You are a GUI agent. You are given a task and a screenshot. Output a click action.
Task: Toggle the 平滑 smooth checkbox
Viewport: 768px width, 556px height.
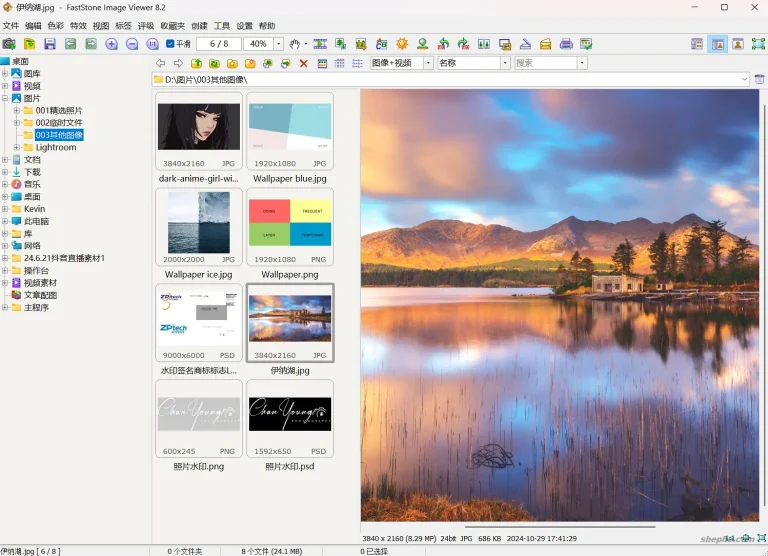[170, 44]
